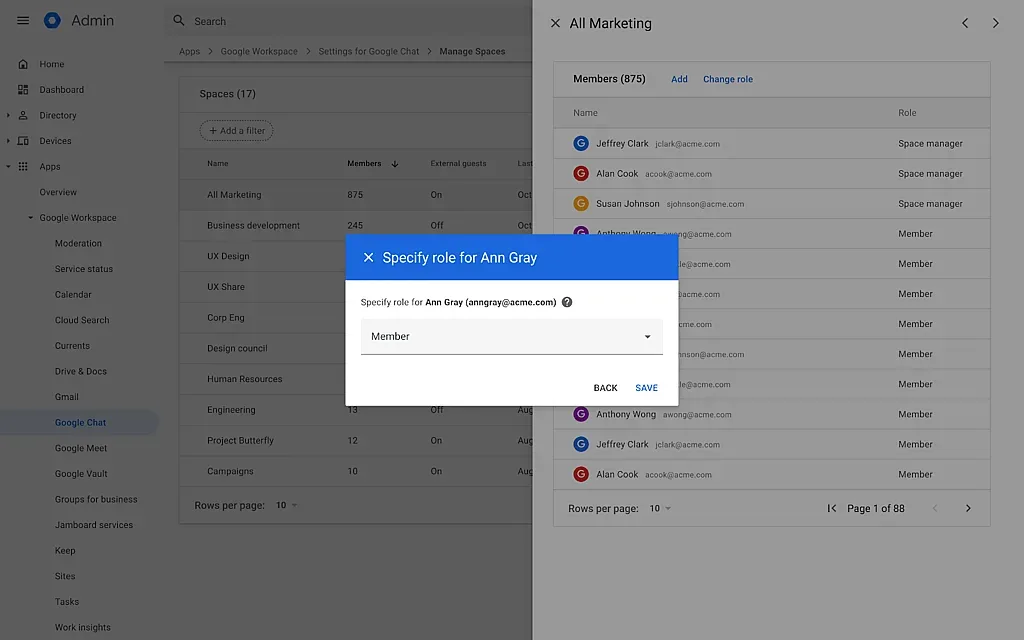
Task: Select the Devices icon in the sidebar
Action: (x=22, y=140)
